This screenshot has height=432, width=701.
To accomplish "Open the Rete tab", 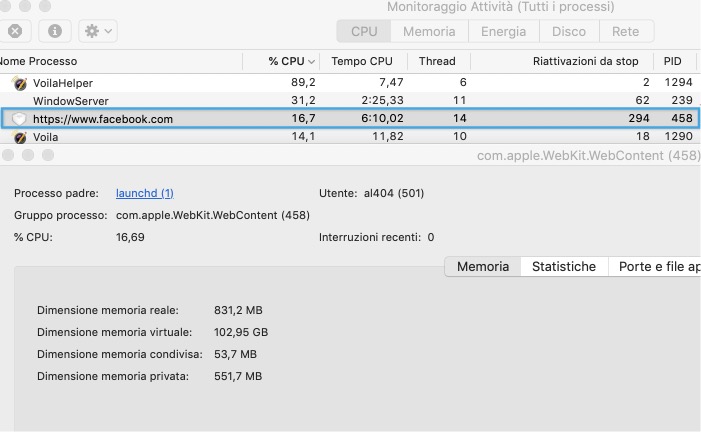I will (x=625, y=31).
